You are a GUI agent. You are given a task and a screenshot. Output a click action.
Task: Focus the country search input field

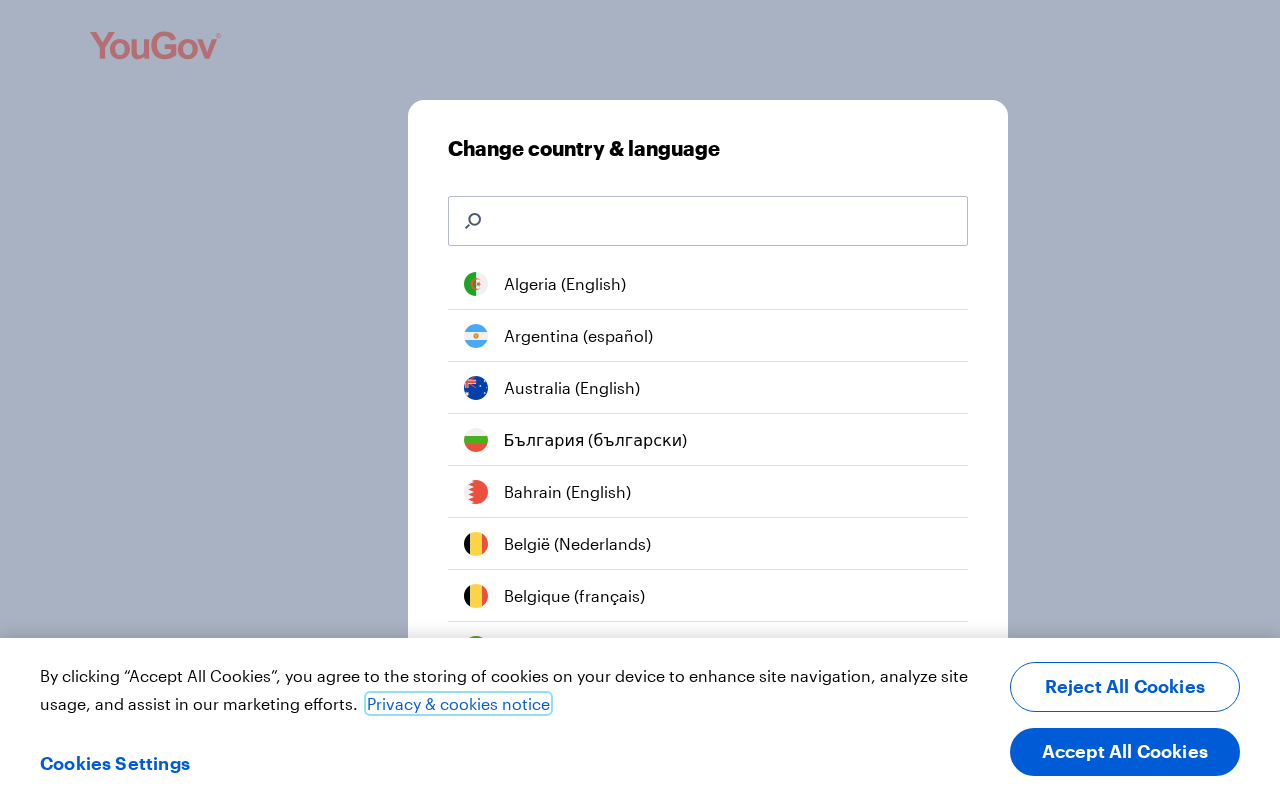coord(708,221)
